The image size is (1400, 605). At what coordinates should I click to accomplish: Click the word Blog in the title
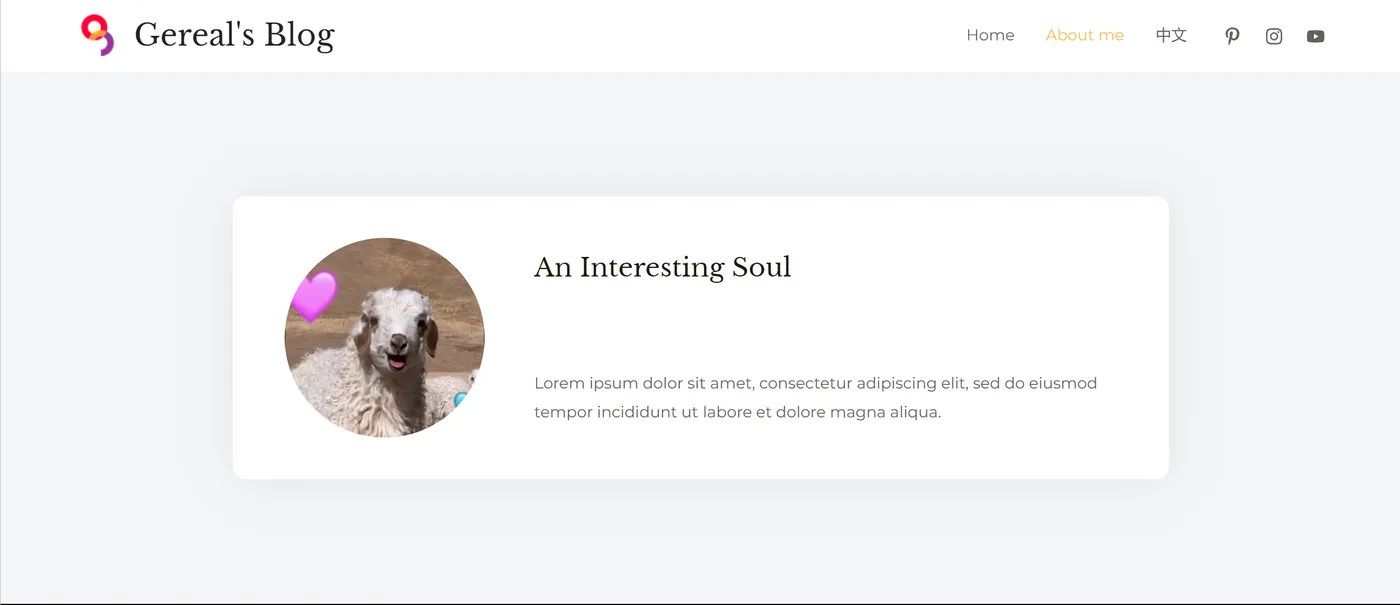tap(299, 36)
